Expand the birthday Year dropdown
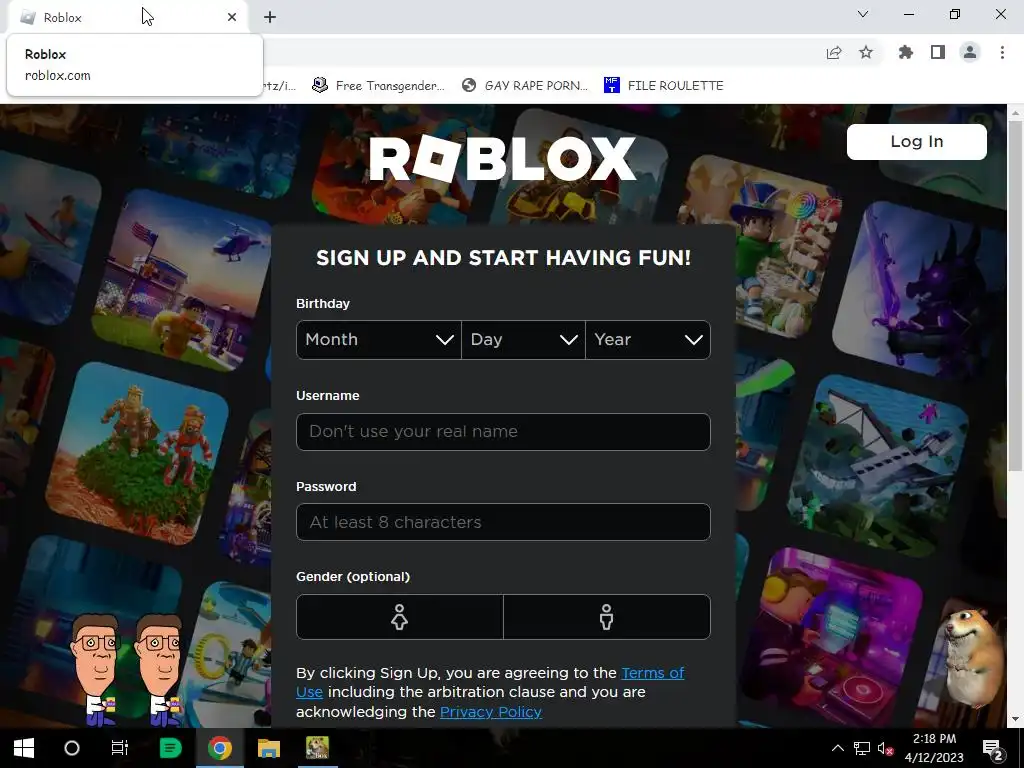 tap(648, 340)
